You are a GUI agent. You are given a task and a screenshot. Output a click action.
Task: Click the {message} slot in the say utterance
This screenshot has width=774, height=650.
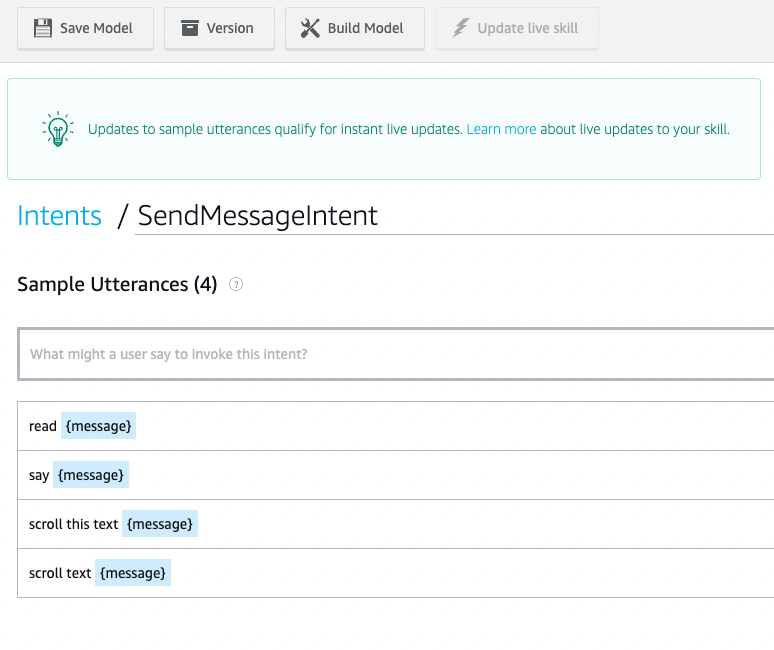(91, 475)
